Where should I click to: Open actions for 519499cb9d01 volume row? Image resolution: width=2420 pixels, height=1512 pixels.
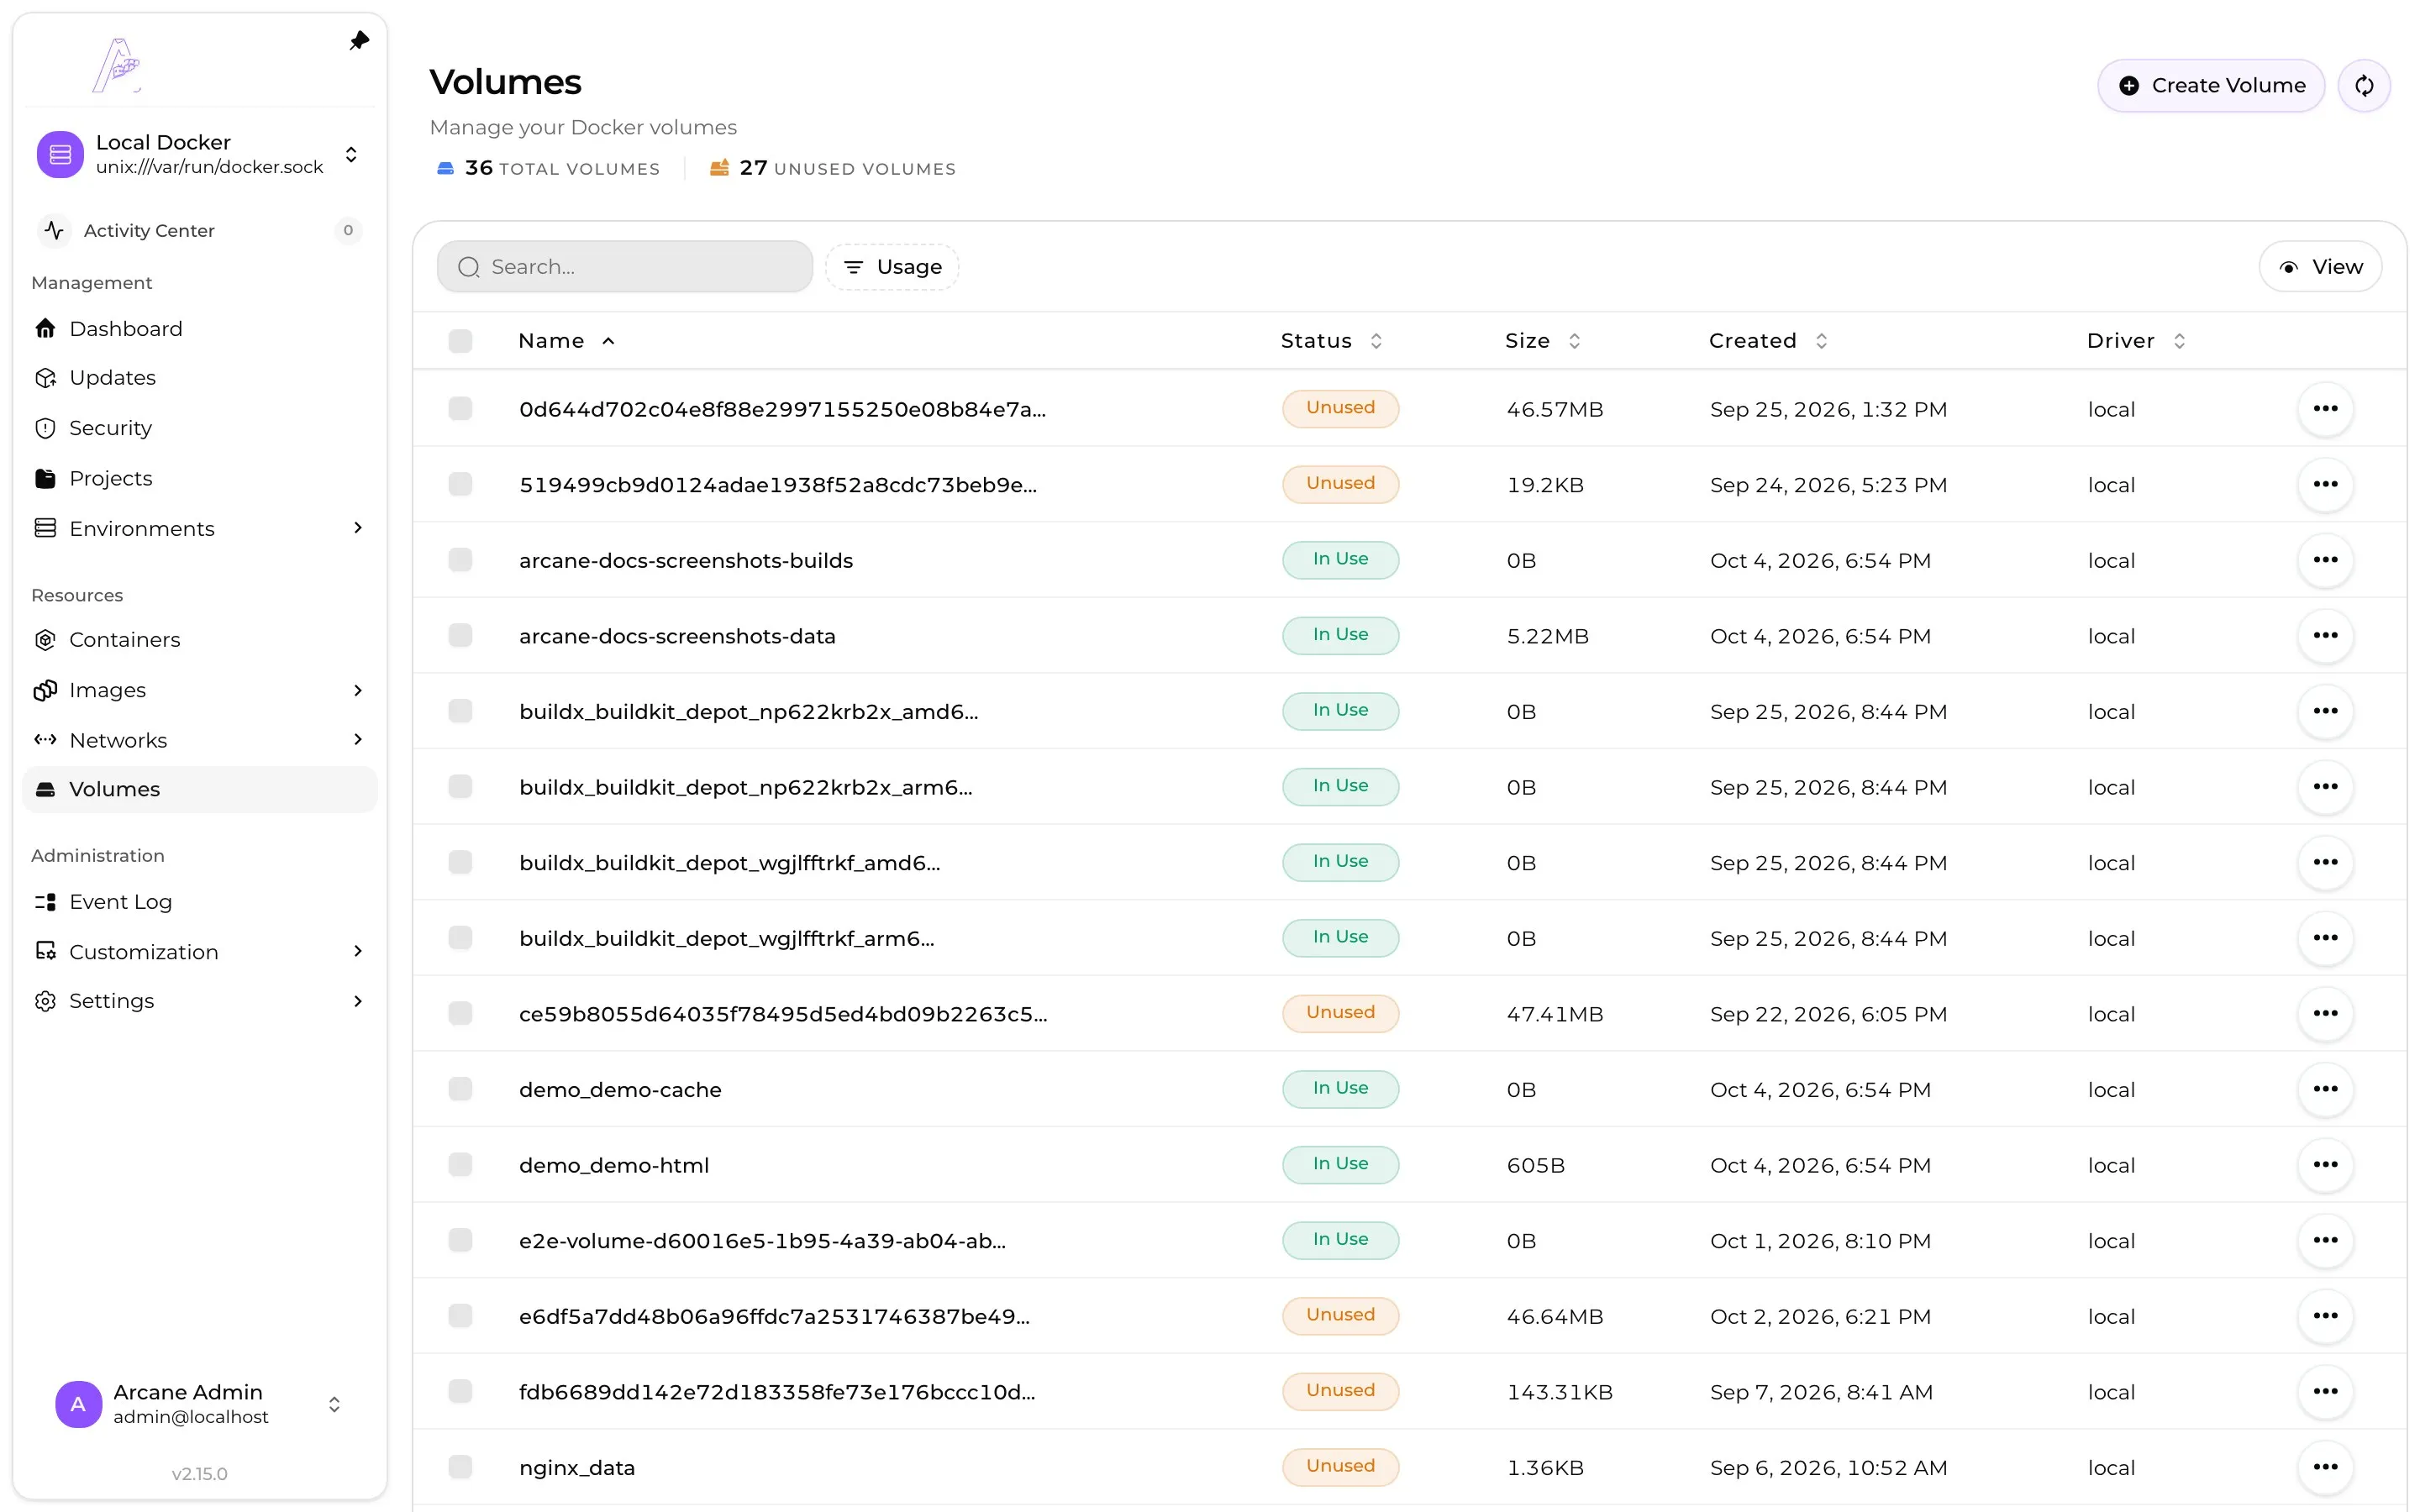pos(2325,484)
